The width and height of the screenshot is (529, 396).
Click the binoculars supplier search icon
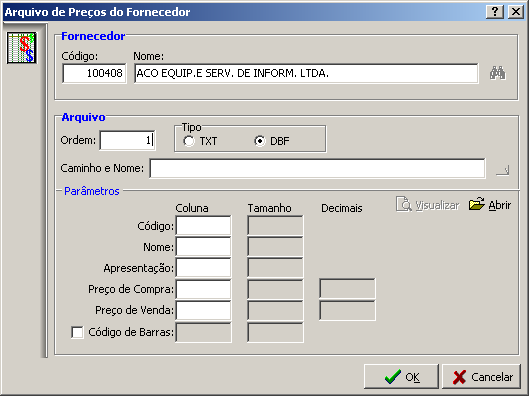(x=498, y=73)
